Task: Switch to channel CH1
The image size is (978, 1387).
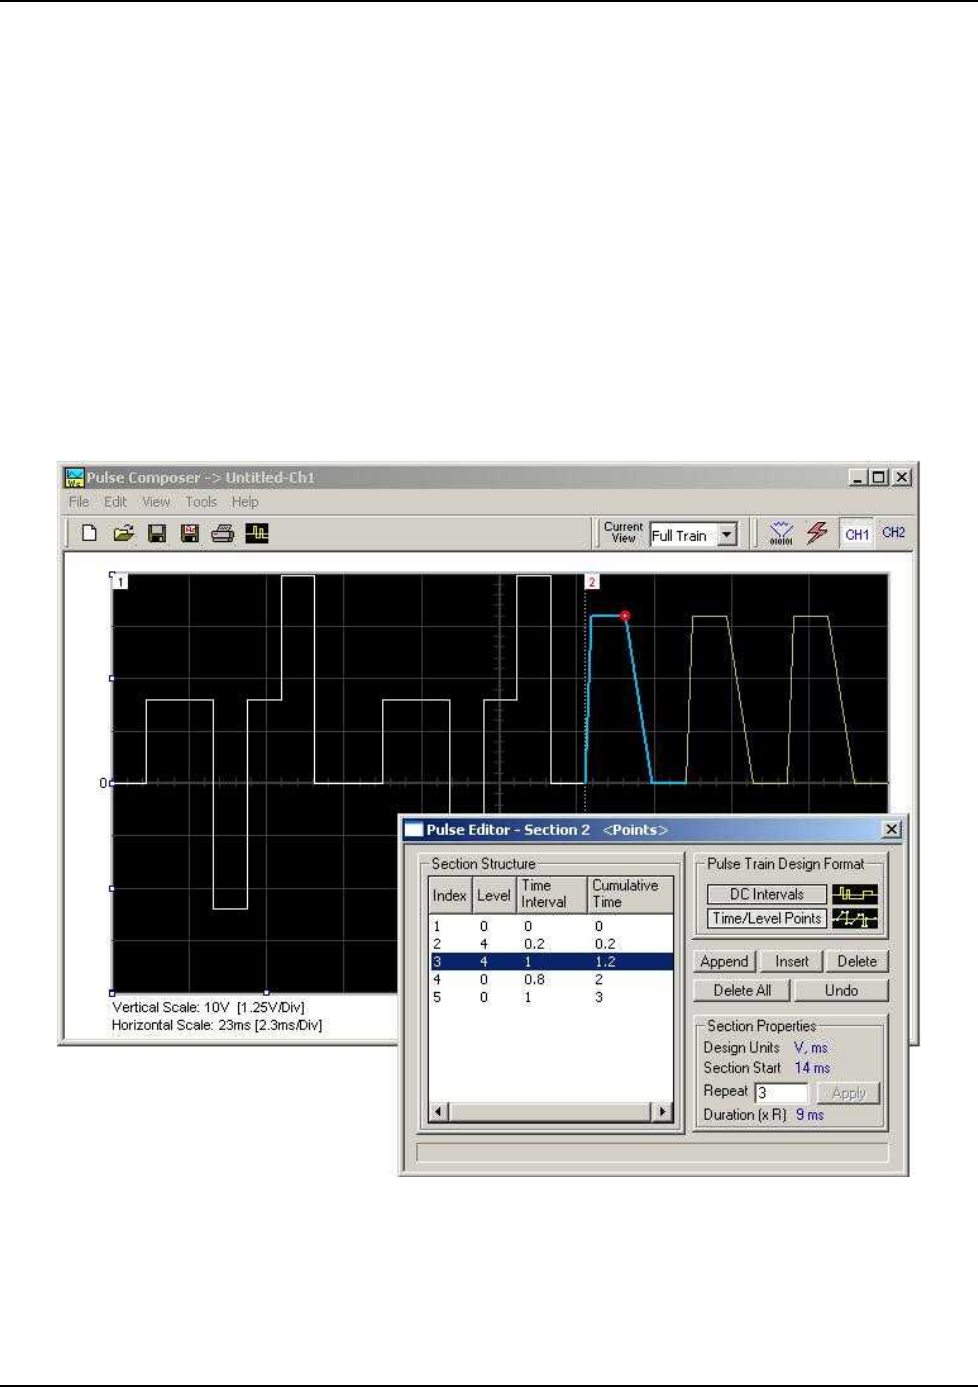Action: pos(857,534)
